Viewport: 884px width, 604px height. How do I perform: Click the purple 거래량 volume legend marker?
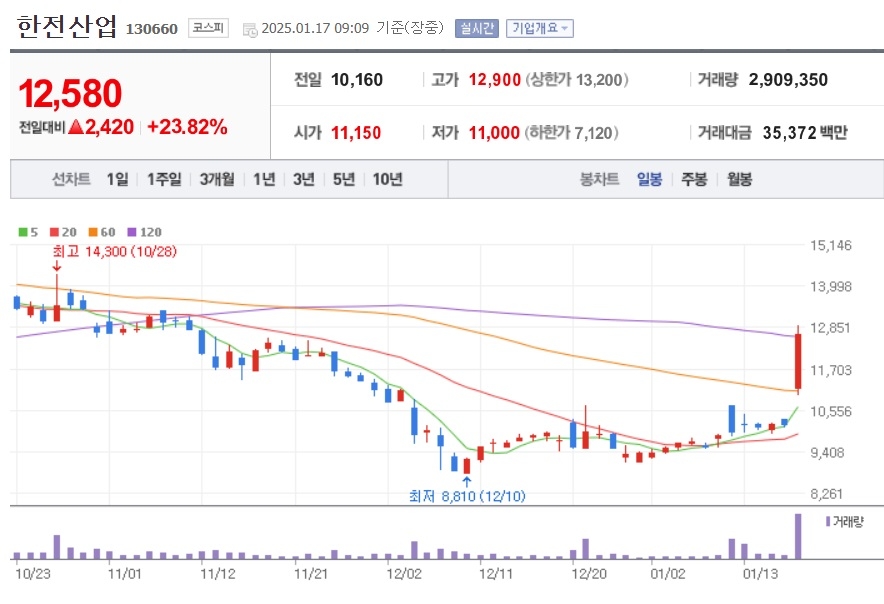[x=828, y=522]
